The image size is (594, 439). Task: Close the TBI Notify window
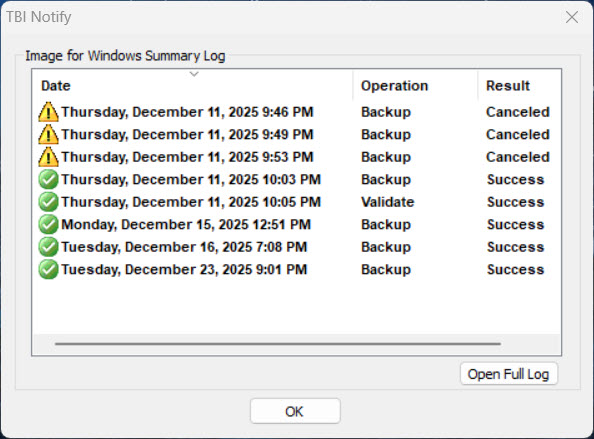coord(572,17)
